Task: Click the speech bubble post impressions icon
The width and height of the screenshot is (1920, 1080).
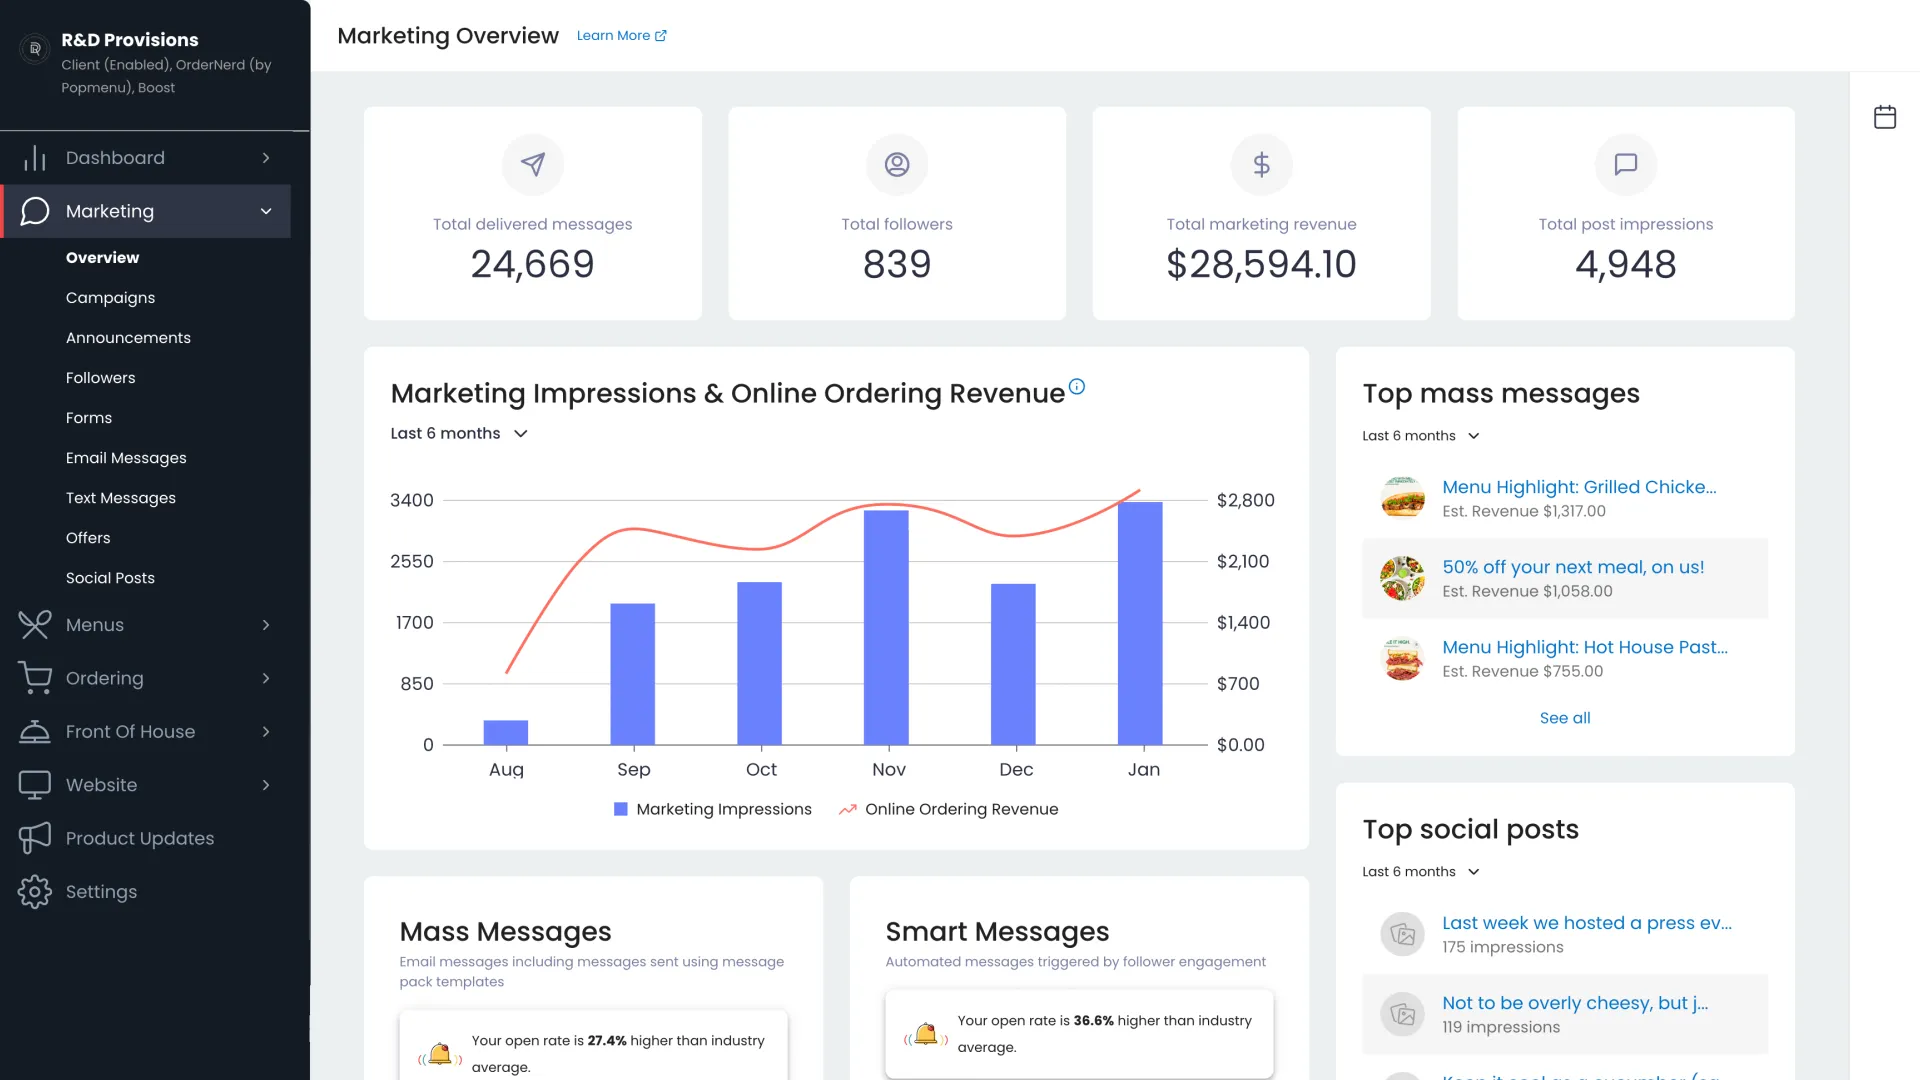Action: coord(1625,164)
